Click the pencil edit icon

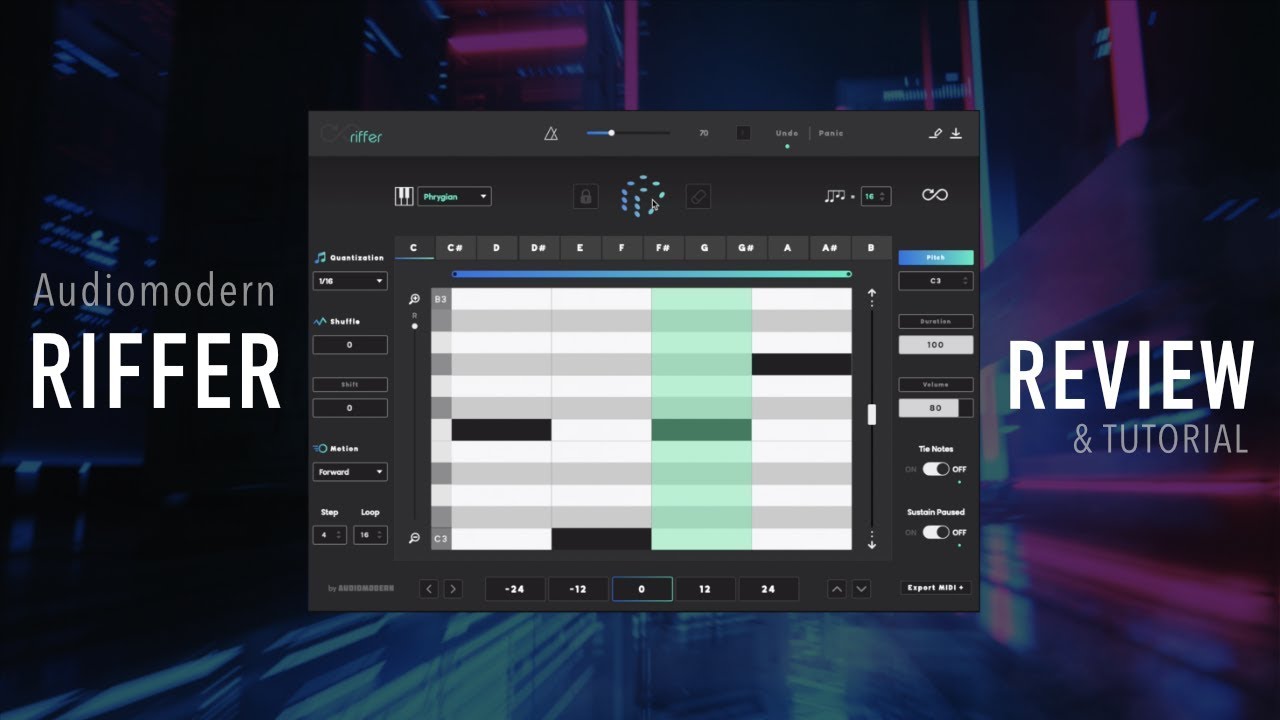click(x=936, y=133)
